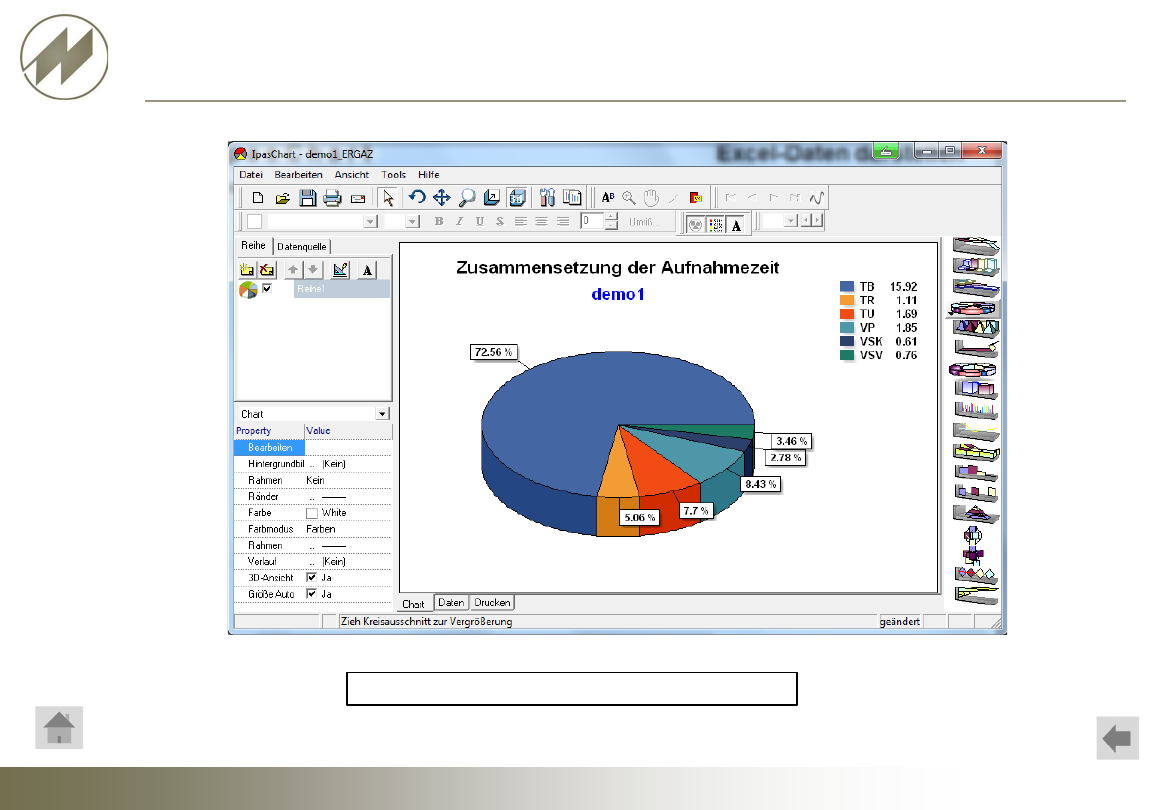
Task: Click the White Farbe color swatch
Action: [312, 513]
